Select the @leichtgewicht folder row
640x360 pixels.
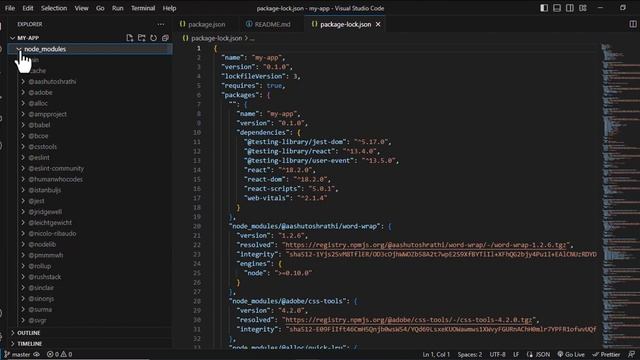click(x=90, y=222)
